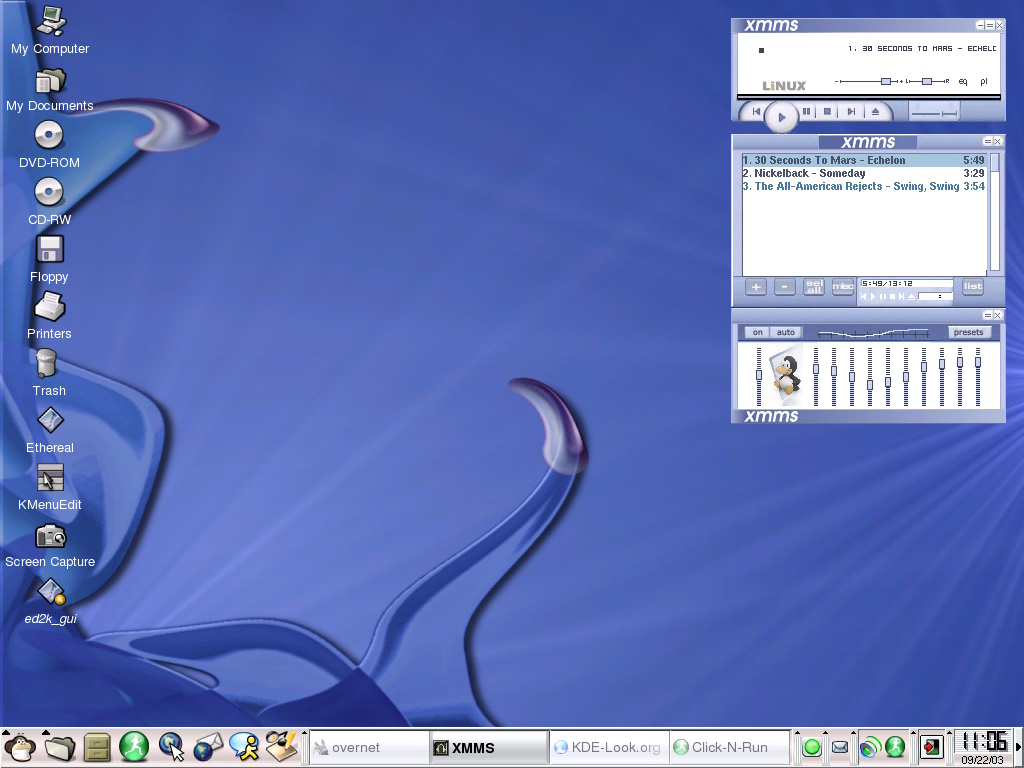Click the green circle system tray icon
The image size is (1024, 768).
(812, 747)
